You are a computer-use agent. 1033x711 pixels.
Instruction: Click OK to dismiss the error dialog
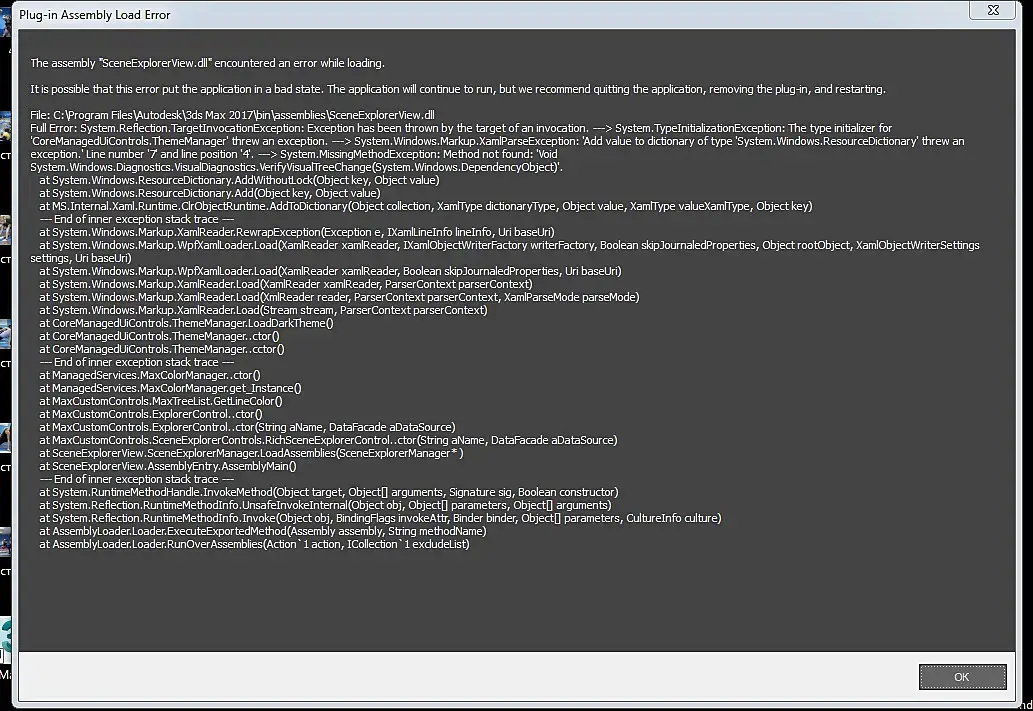coord(963,677)
